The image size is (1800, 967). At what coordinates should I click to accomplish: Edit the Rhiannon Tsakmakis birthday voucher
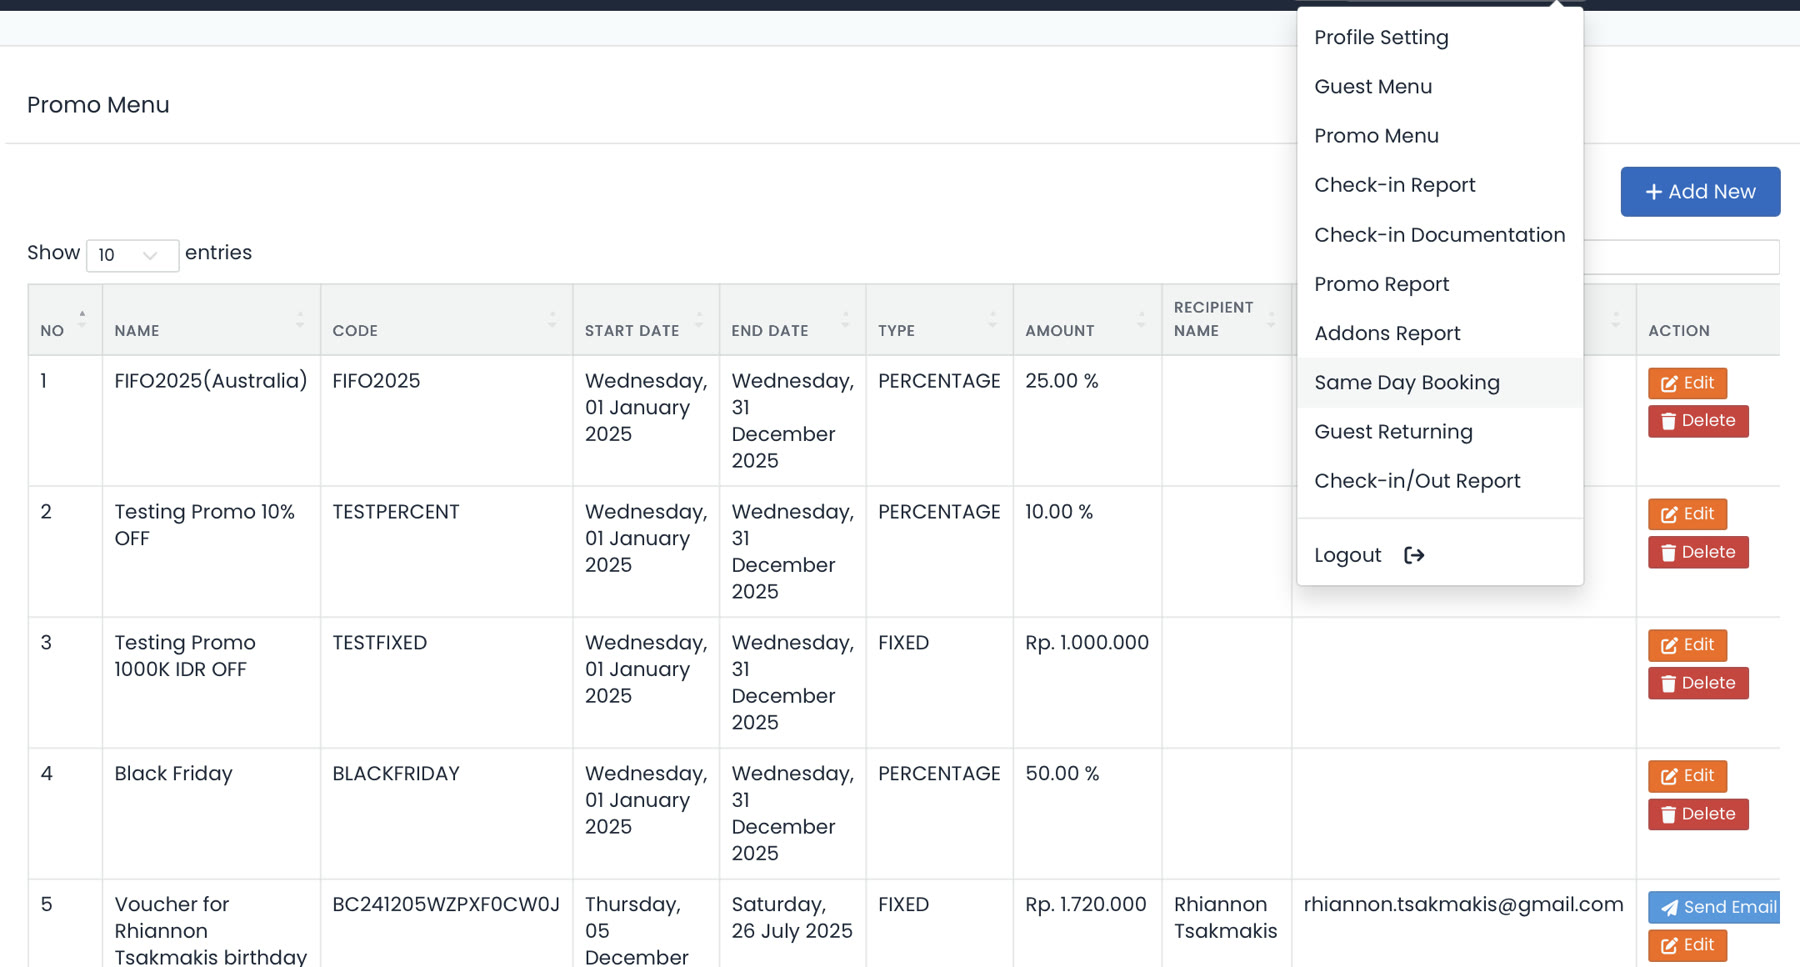coord(1687,945)
